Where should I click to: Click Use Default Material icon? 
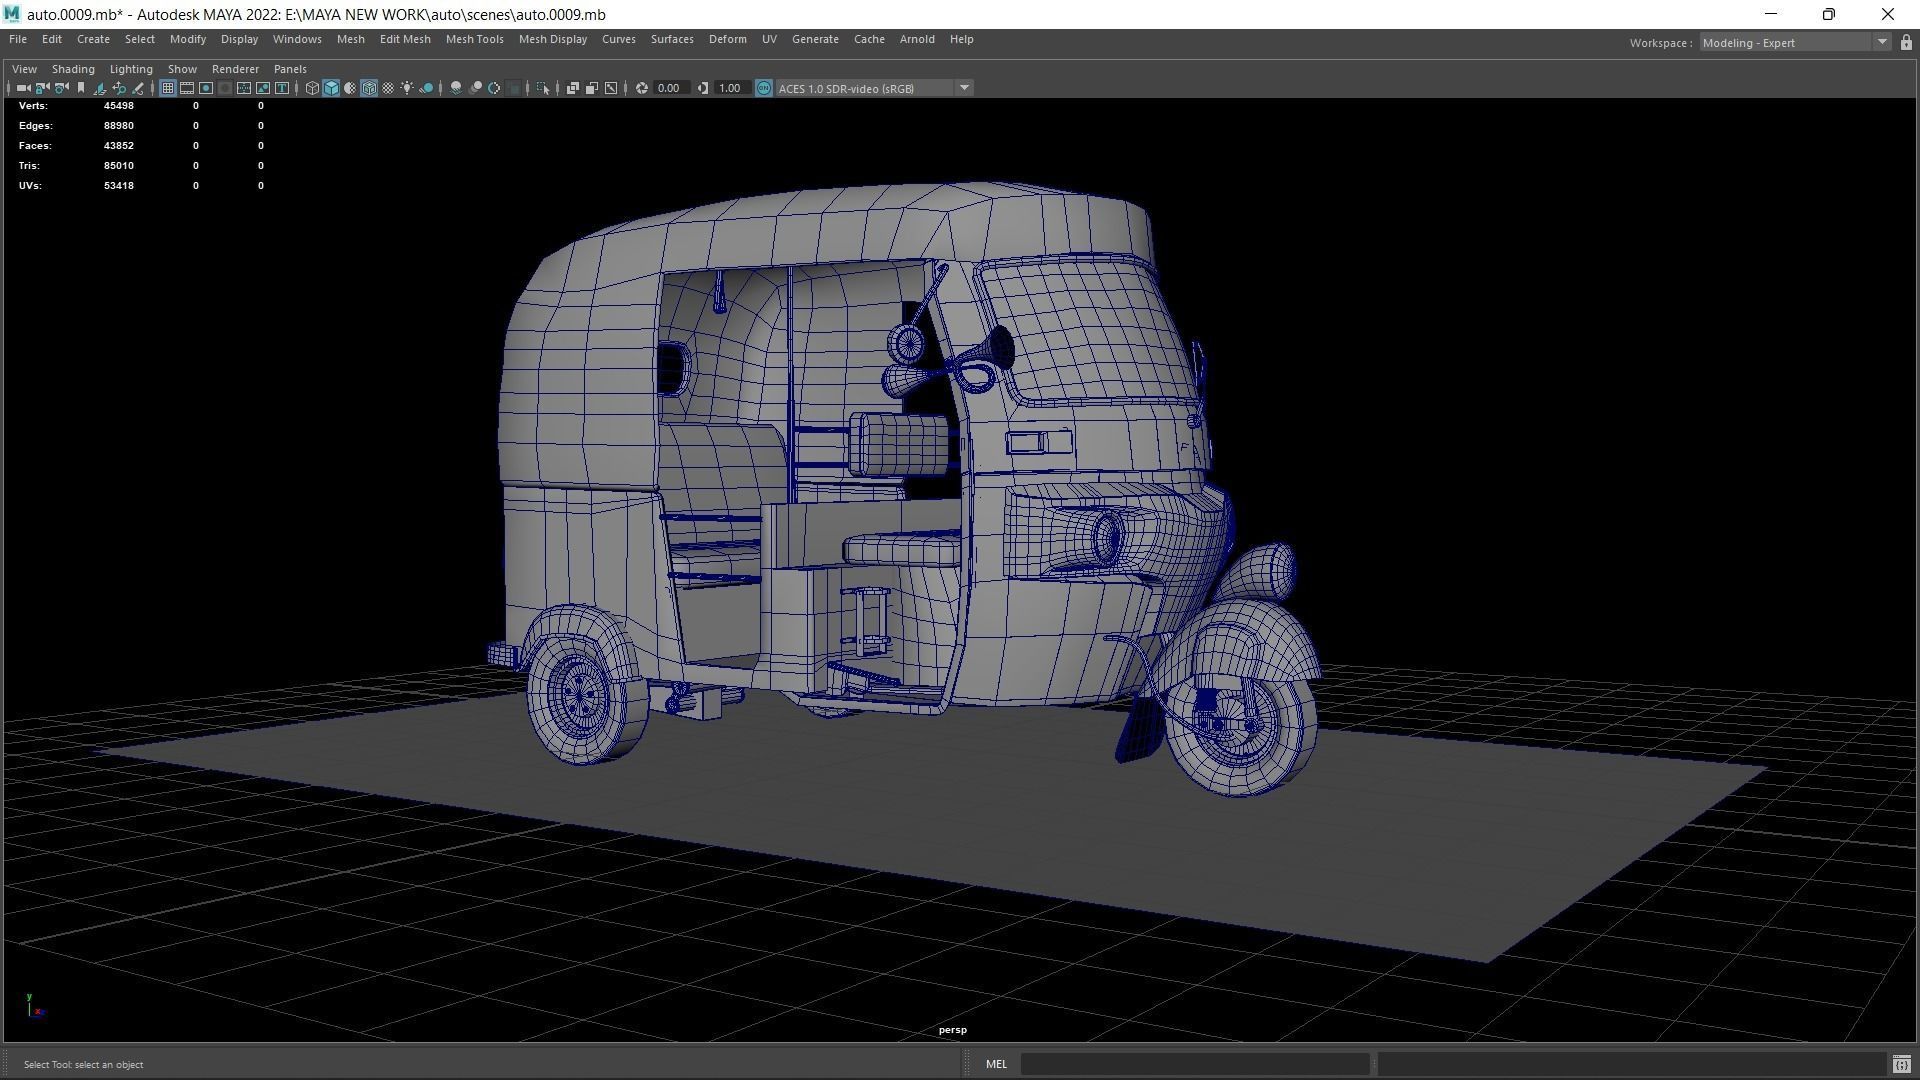[350, 88]
